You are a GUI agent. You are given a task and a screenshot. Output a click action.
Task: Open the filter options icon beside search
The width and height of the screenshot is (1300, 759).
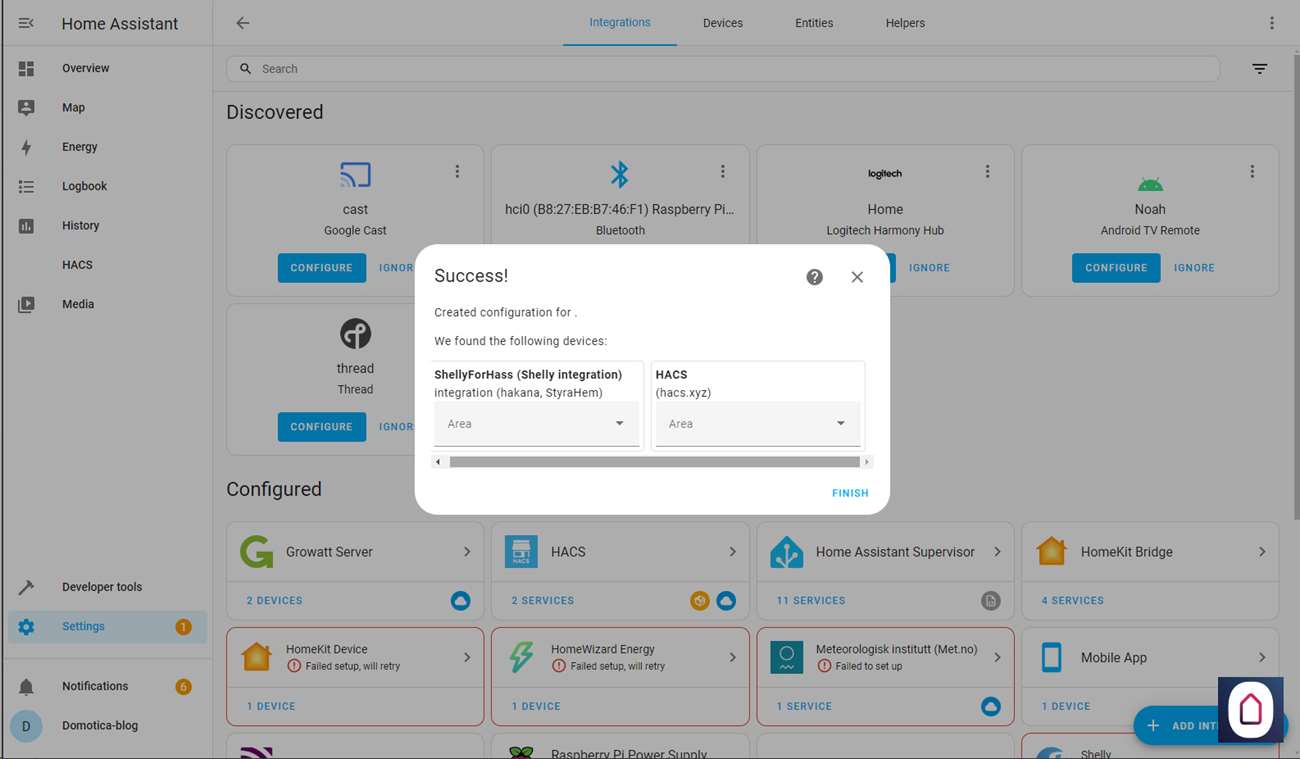click(x=1259, y=69)
